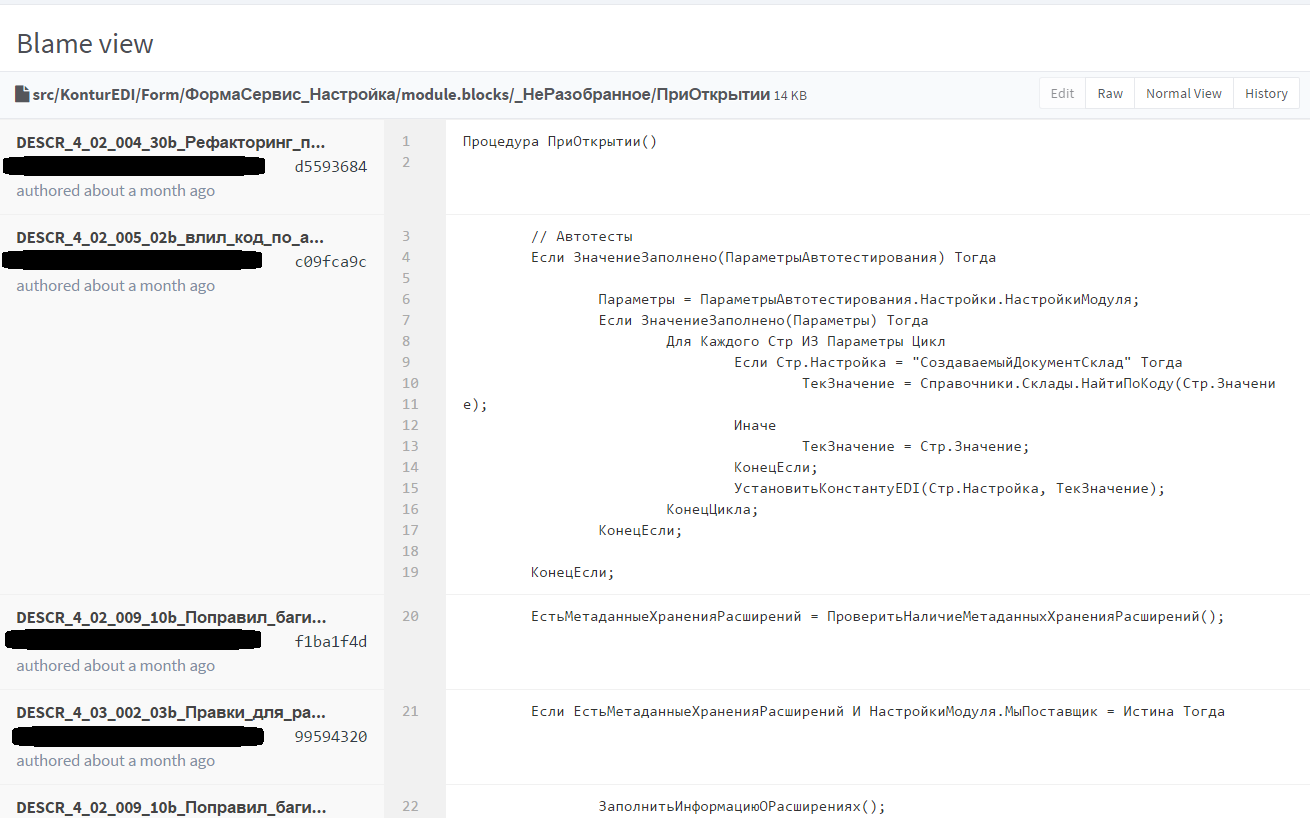
Task: Click the file path heading text
Action: pos(401,94)
